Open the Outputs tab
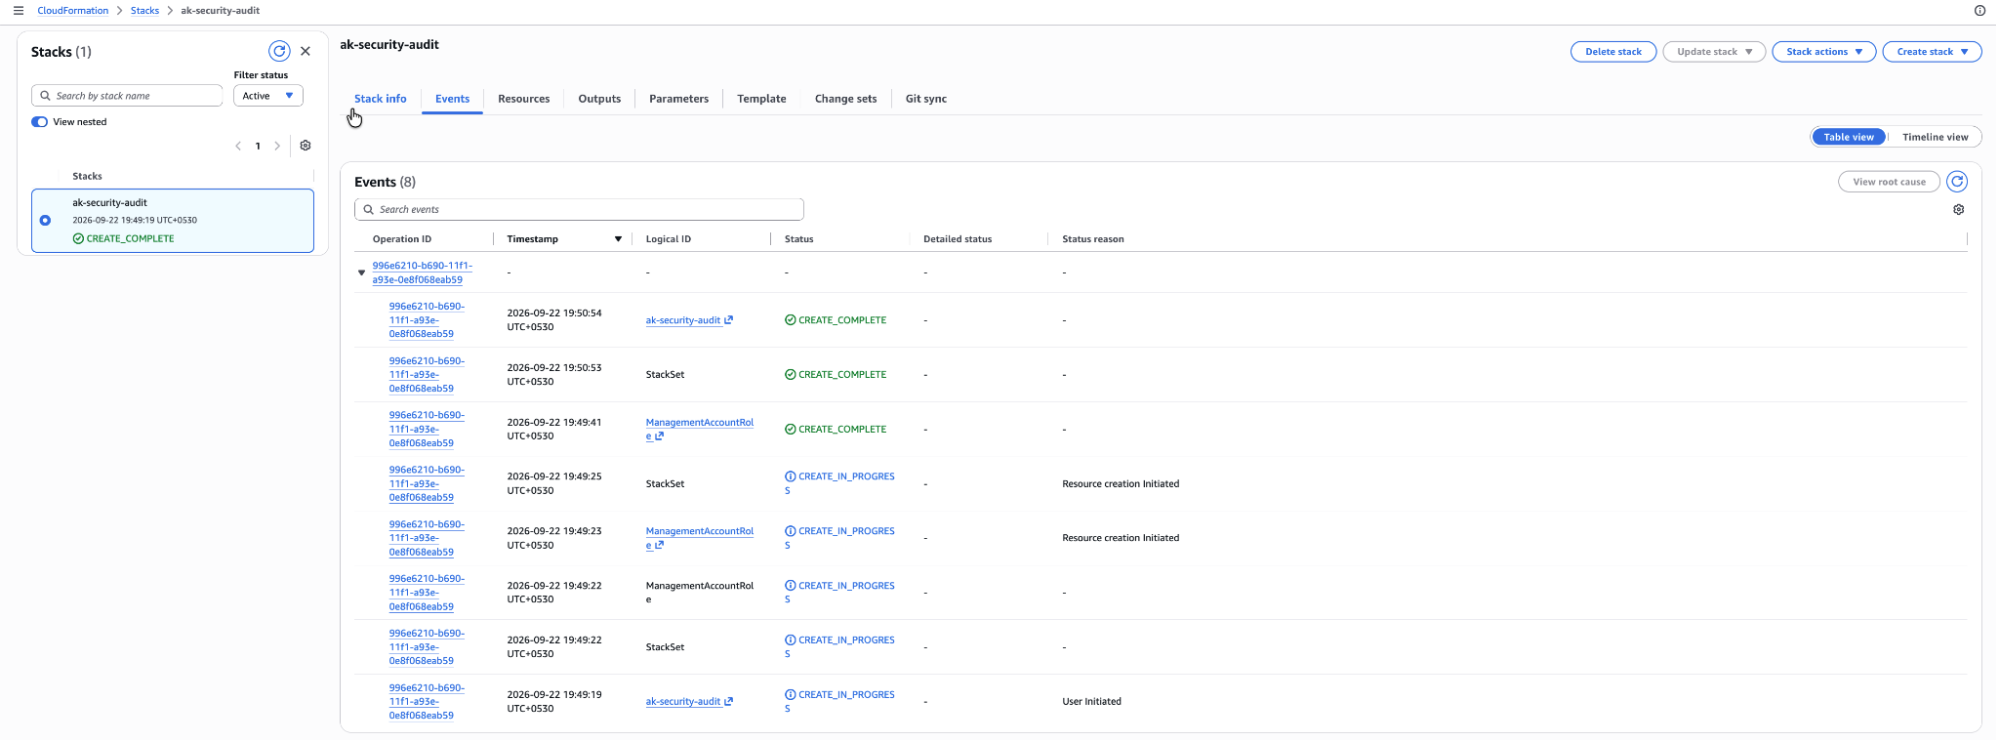 click(599, 99)
